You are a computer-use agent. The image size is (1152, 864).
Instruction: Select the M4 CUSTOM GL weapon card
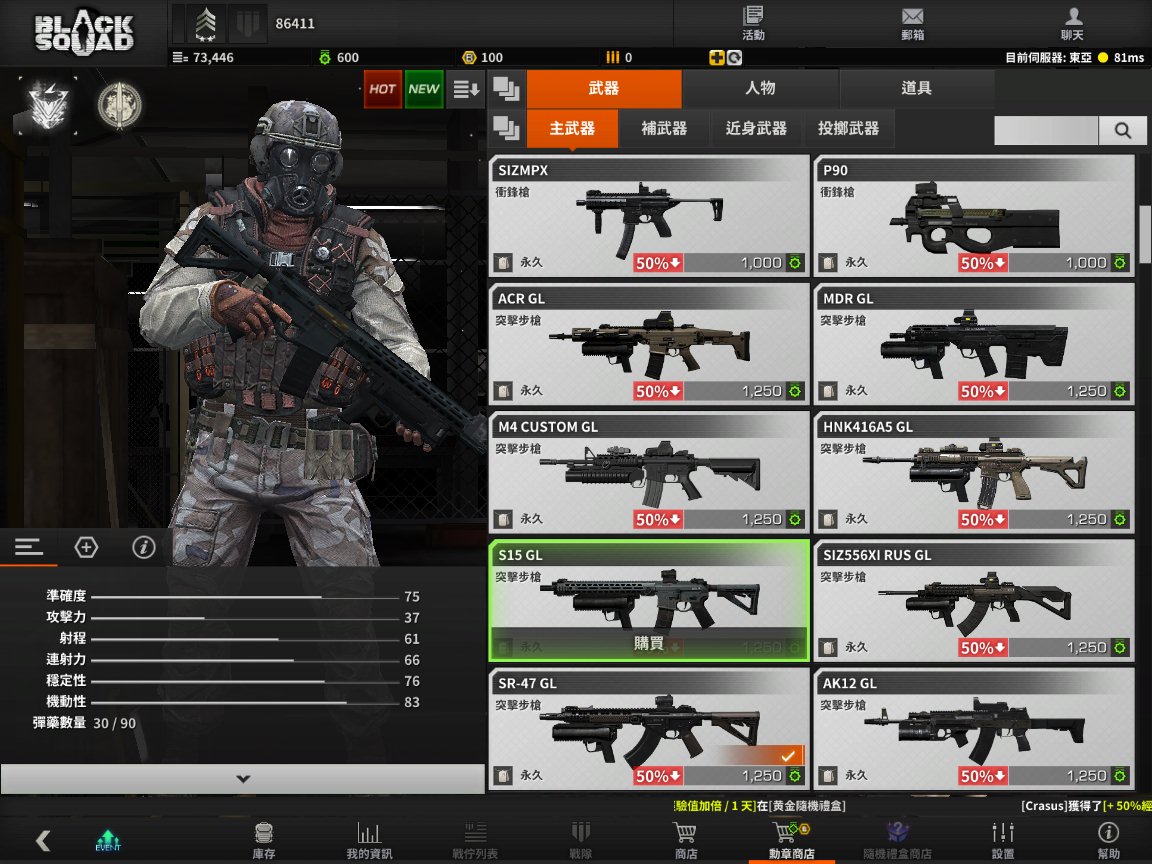coord(649,472)
